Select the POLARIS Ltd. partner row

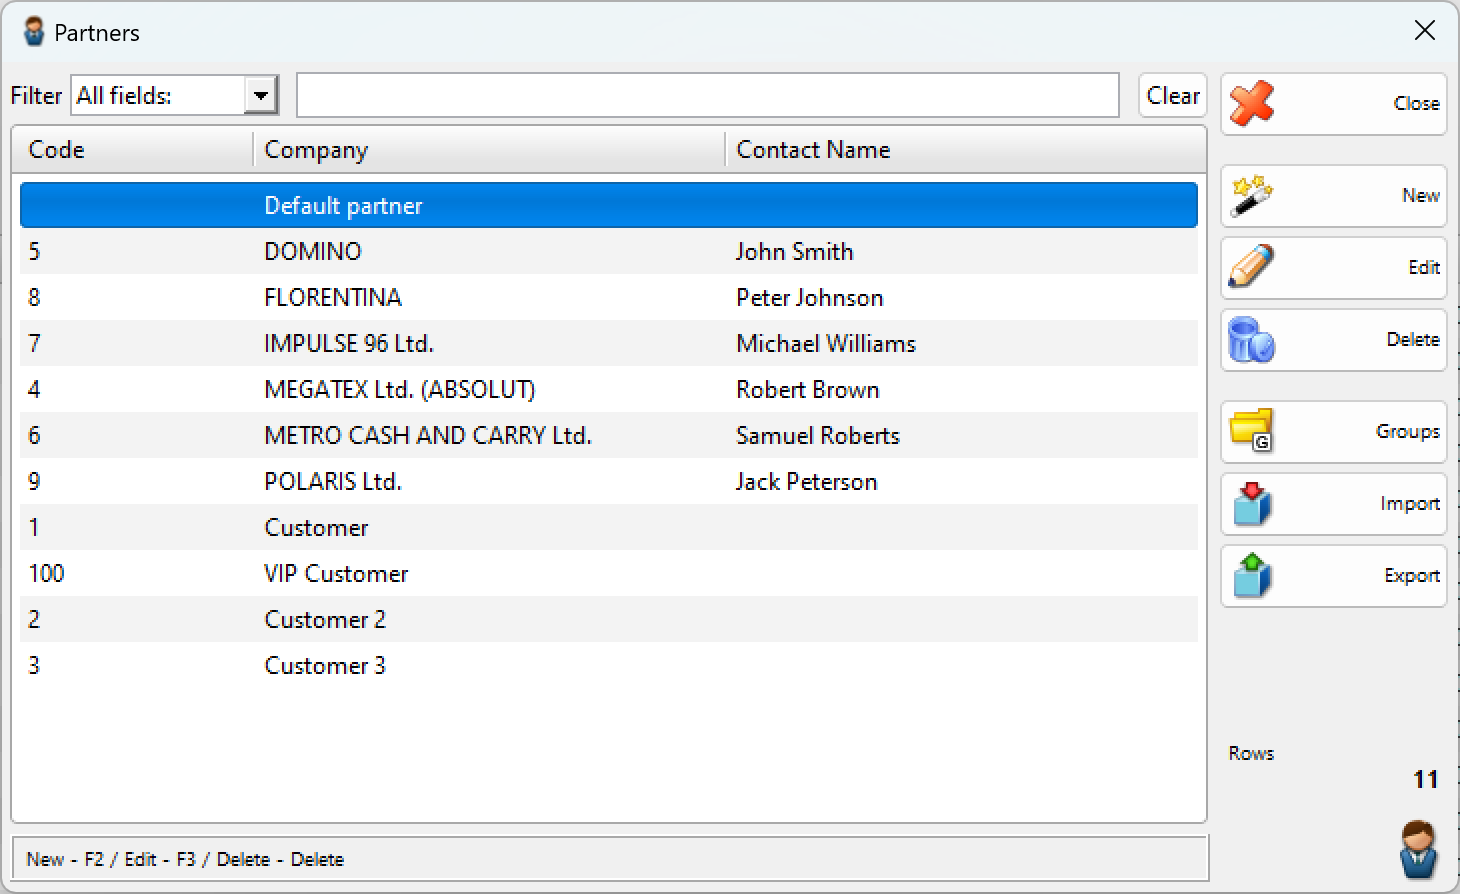[608, 481]
